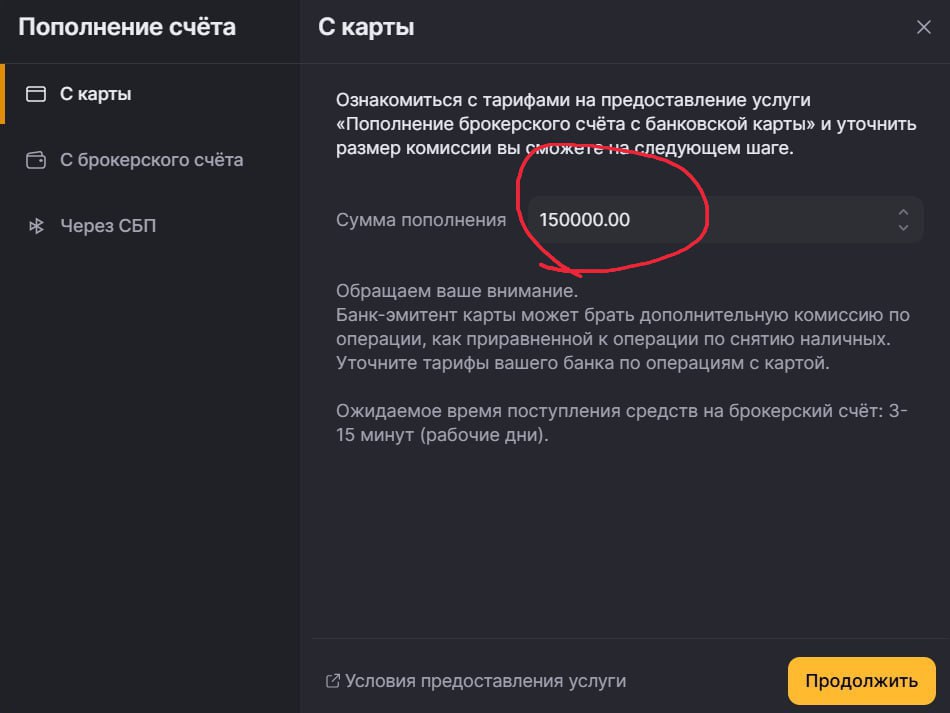The image size is (950, 713).
Task: Click the «Пополнение счёта» sidebar heading
Action: (127, 27)
